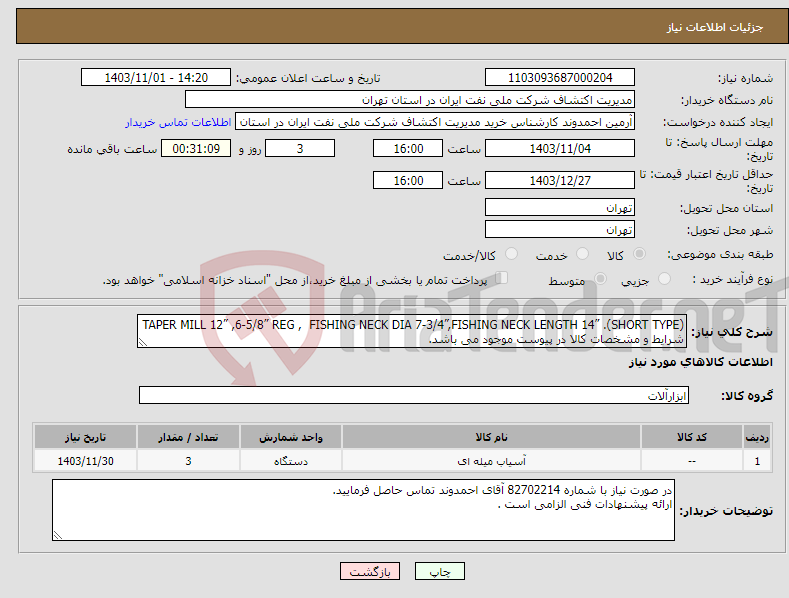Click the جزئیات اطلاعات نیاز page title
The image size is (789, 598).
(x=715, y=27)
